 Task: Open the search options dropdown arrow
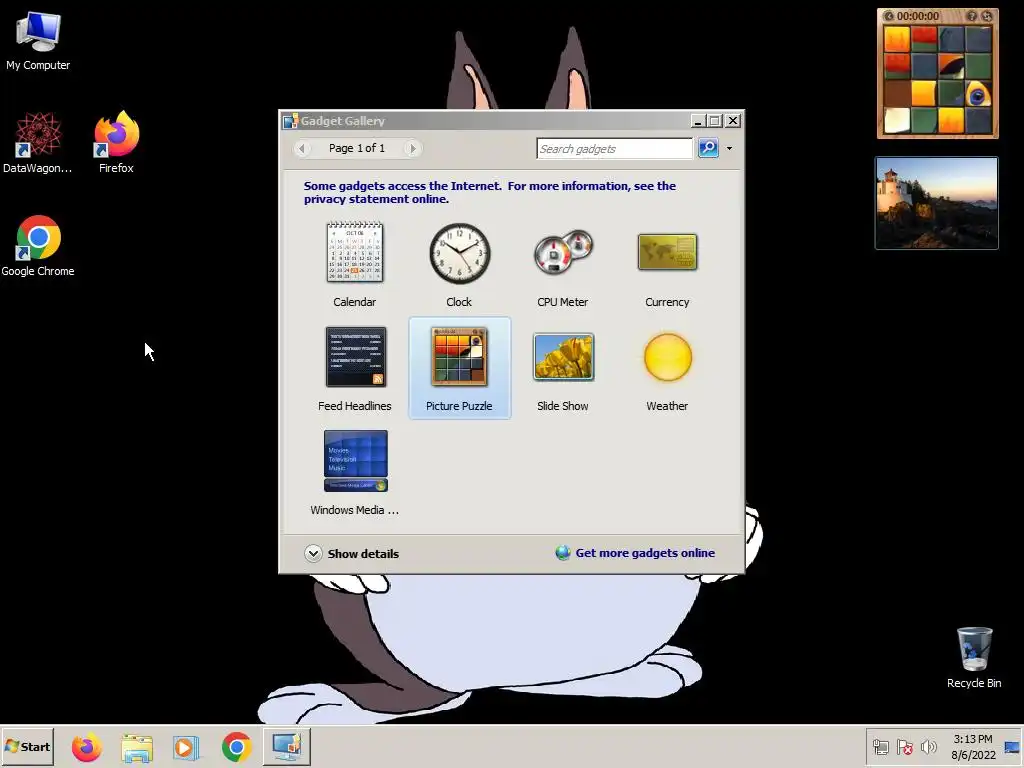729,148
